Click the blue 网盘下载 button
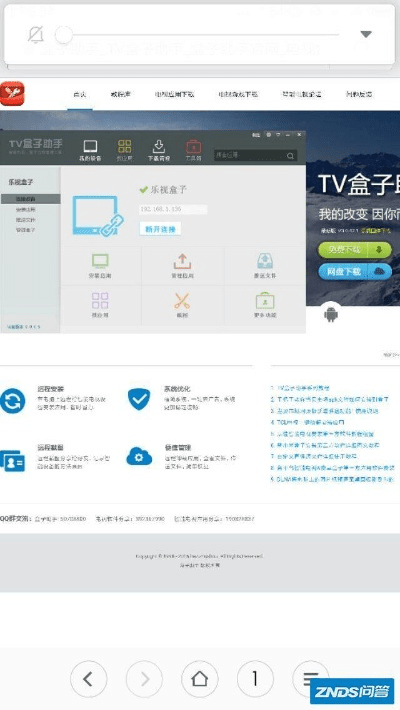400x710 pixels. coord(355,272)
